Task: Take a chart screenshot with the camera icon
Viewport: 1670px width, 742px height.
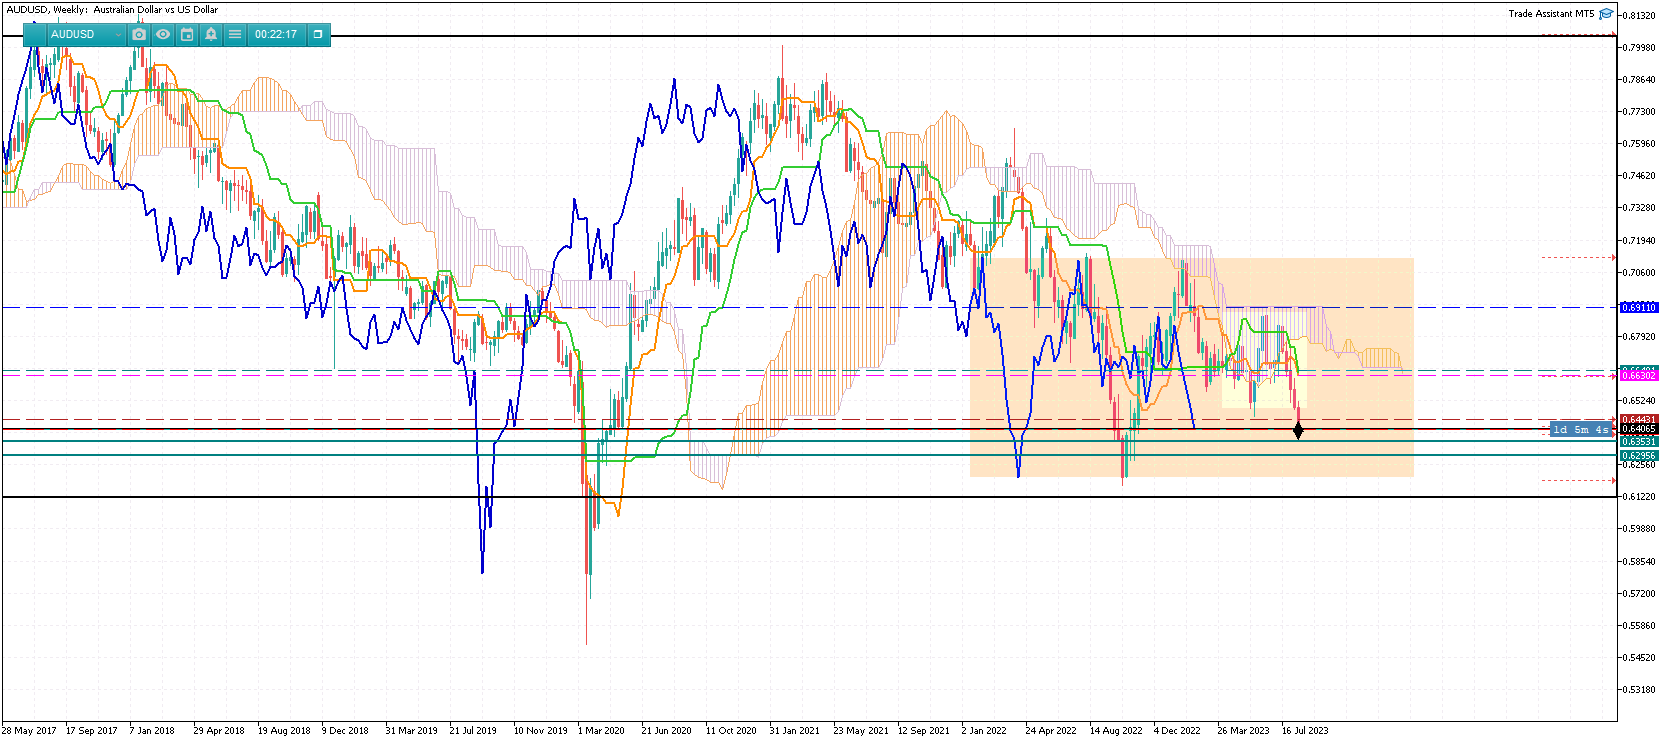Action: [x=139, y=34]
